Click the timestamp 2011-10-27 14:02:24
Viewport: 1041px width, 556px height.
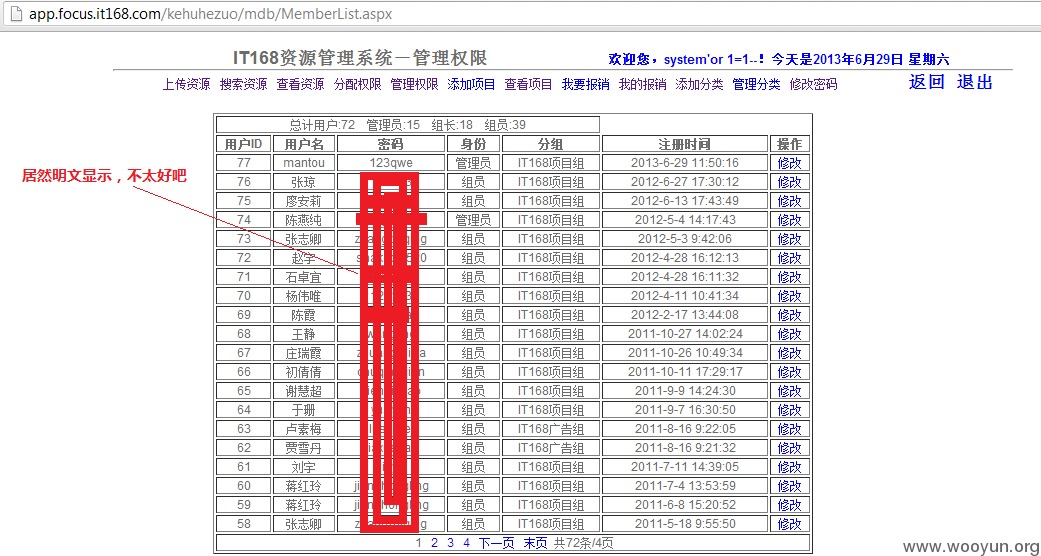[684, 334]
